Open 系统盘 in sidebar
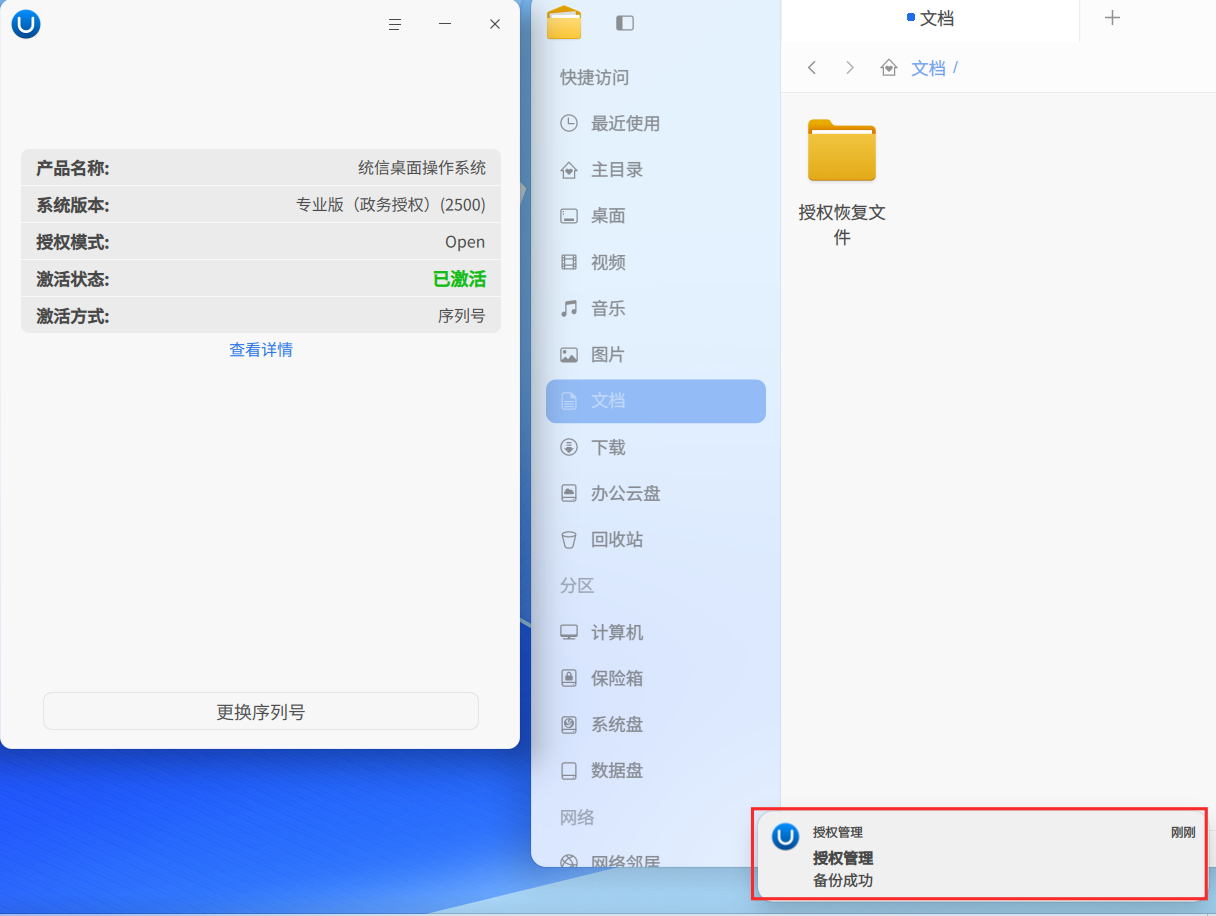Screen dimensions: 1216x916 pos(656,724)
